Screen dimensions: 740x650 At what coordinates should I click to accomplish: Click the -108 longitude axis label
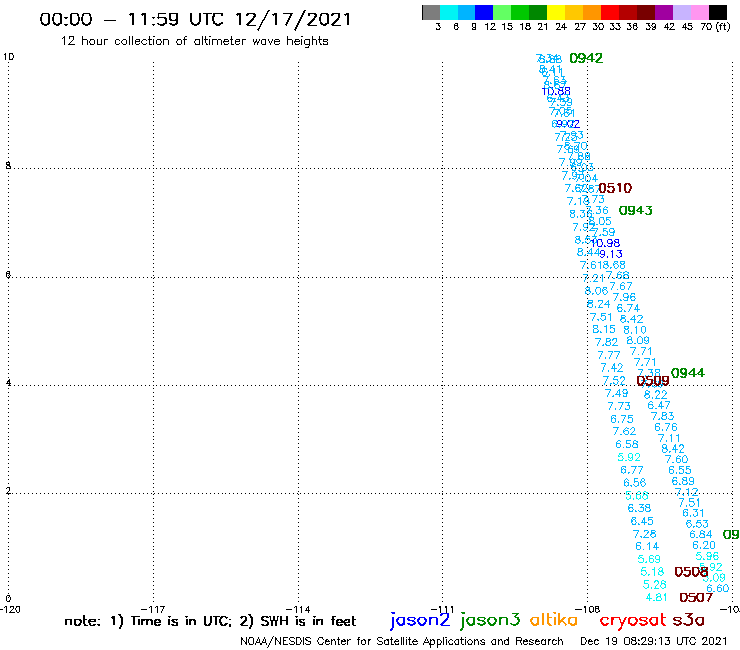click(x=588, y=609)
